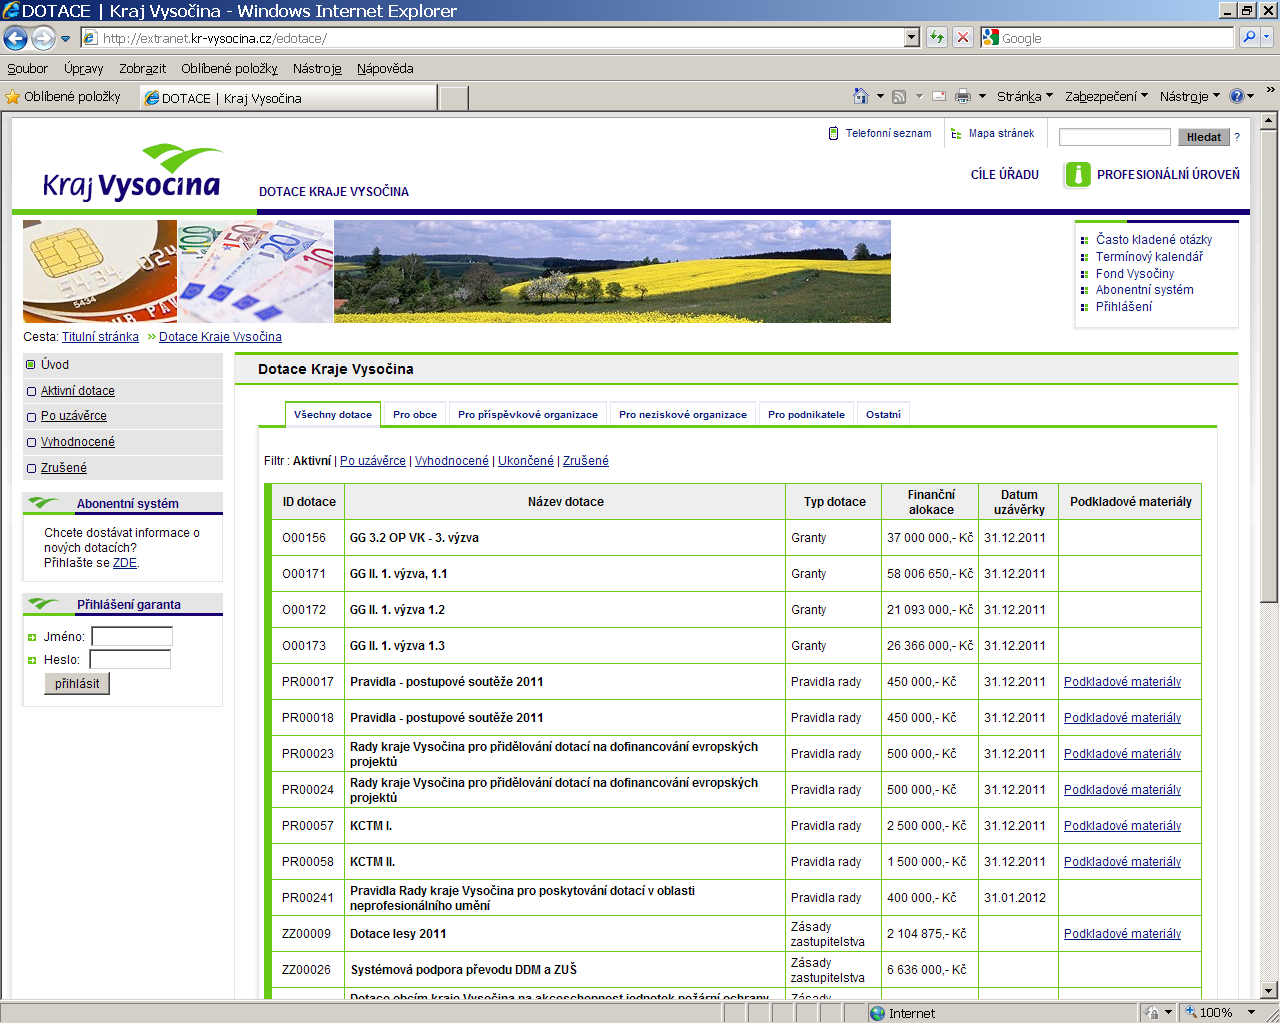This screenshot has height=1024, width=1280.
Task: Open the Home page icon in command bar
Action: (861, 96)
